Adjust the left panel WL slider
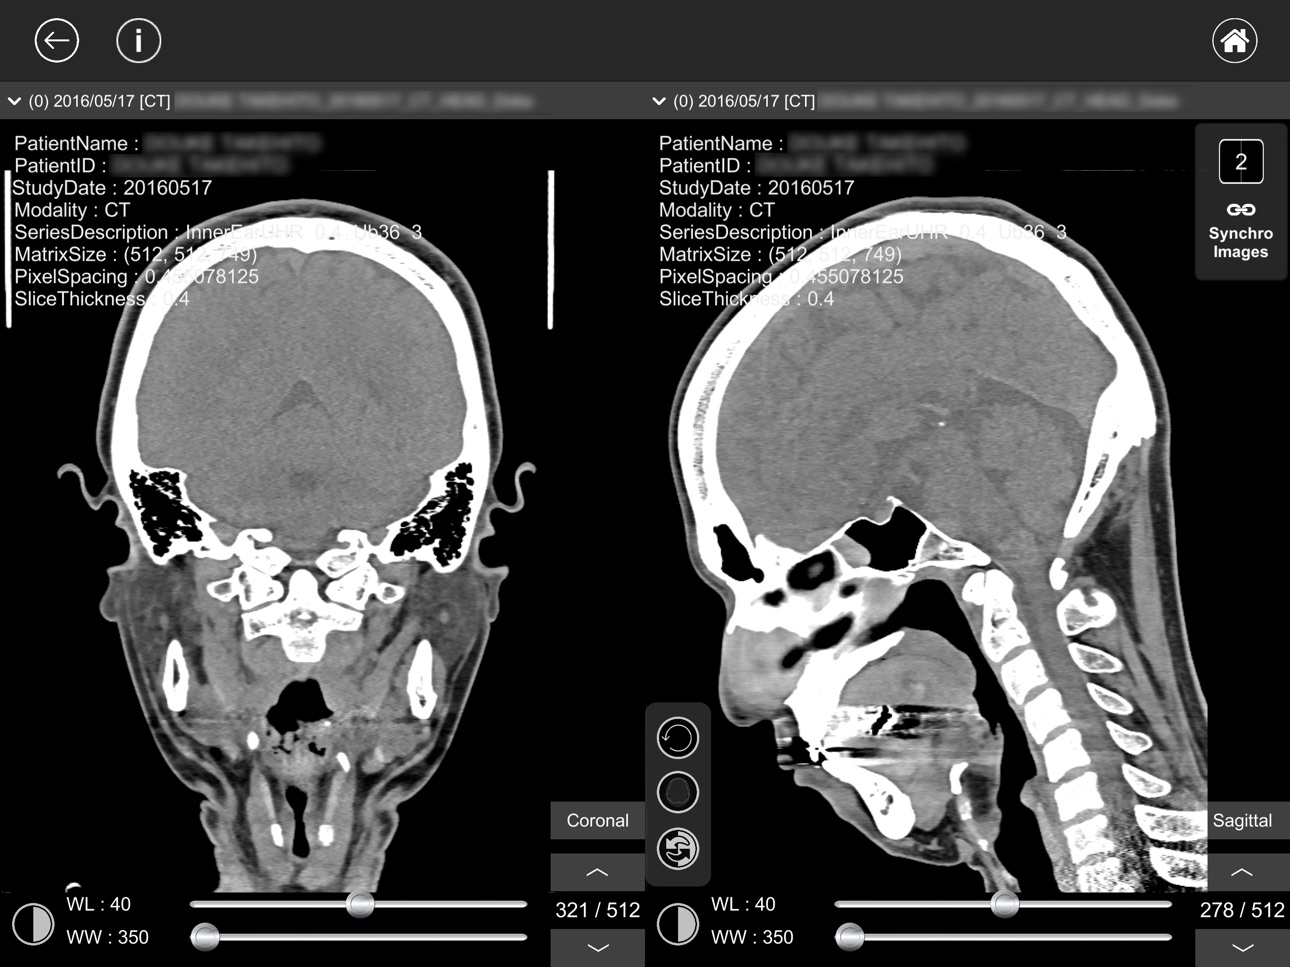This screenshot has width=1290, height=967. [359, 904]
